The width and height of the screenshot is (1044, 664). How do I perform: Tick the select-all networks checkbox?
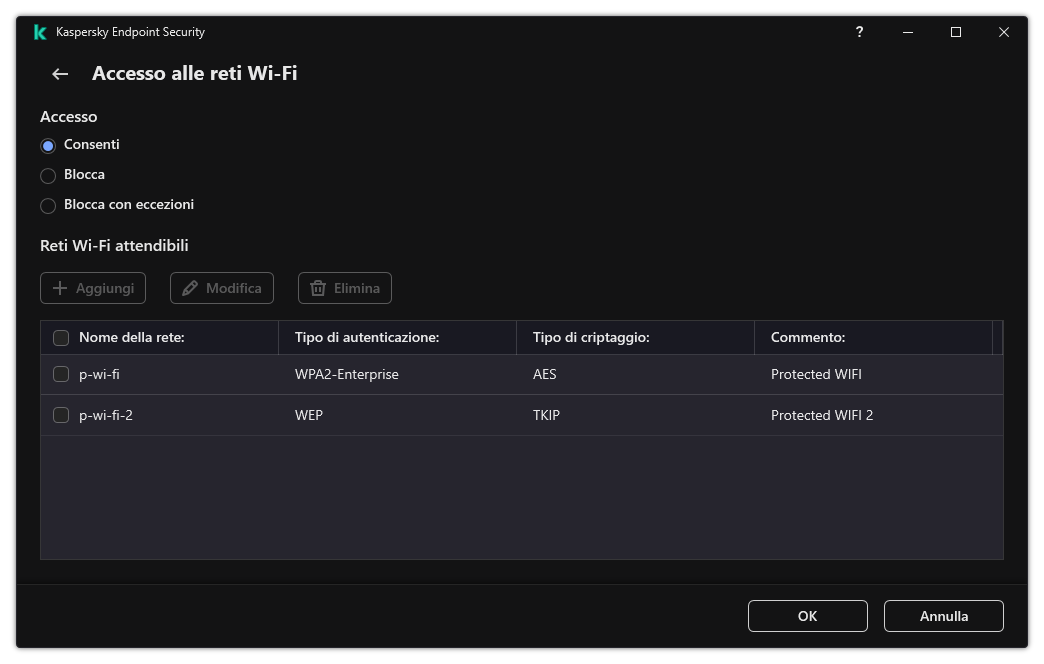click(61, 338)
